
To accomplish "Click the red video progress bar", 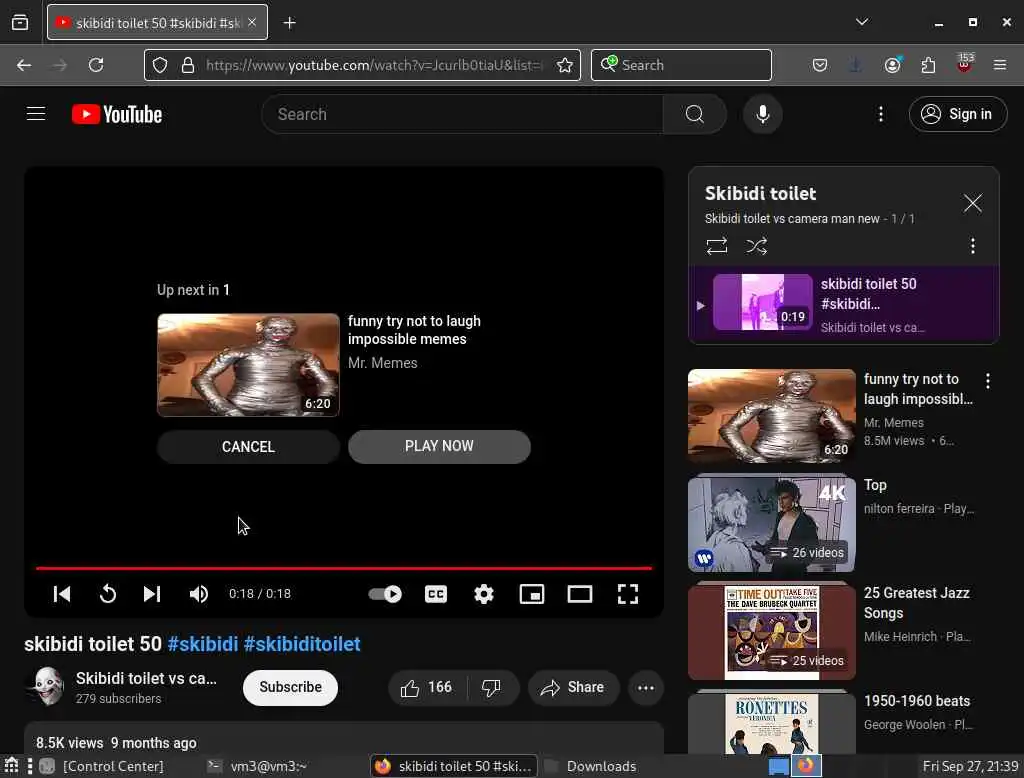I will click(344, 568).
